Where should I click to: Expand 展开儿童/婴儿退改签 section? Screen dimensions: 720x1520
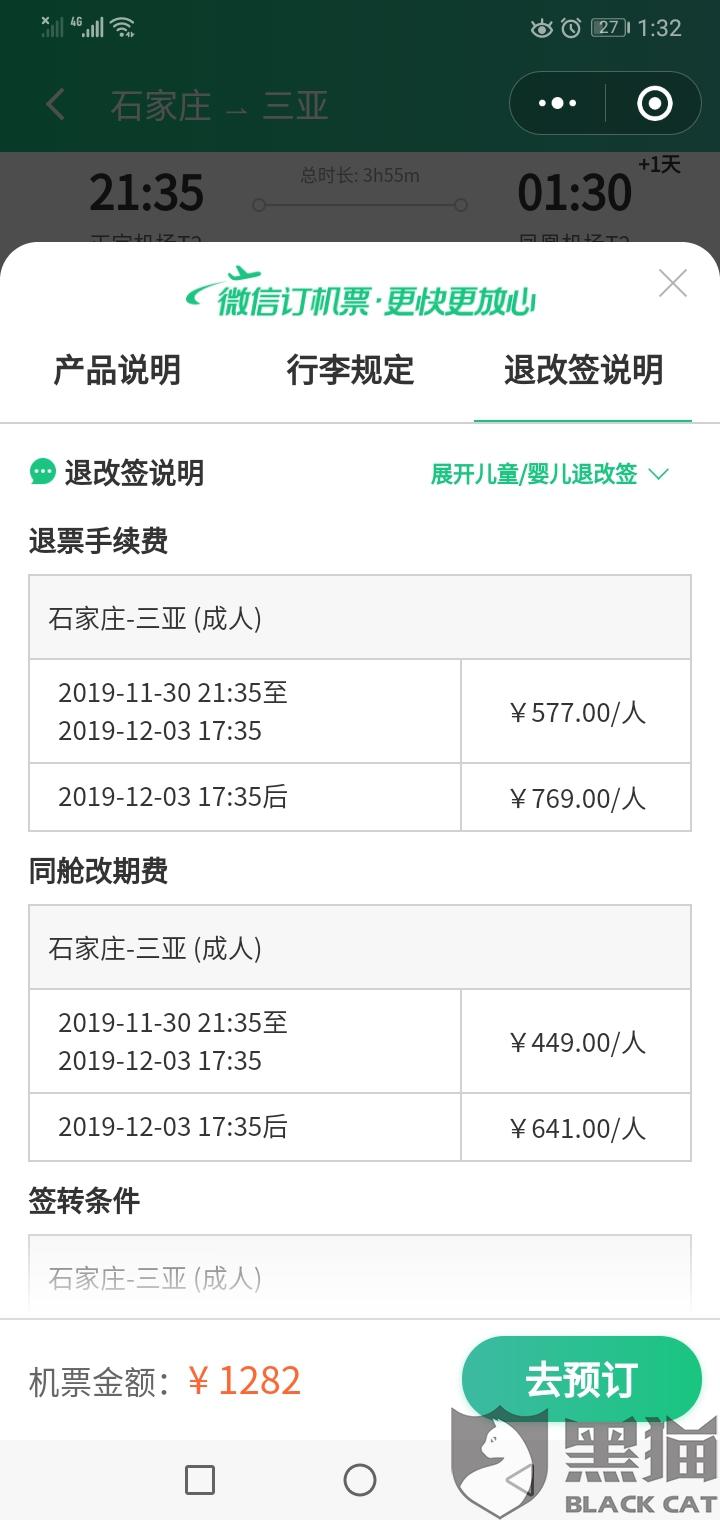(549, 474)
